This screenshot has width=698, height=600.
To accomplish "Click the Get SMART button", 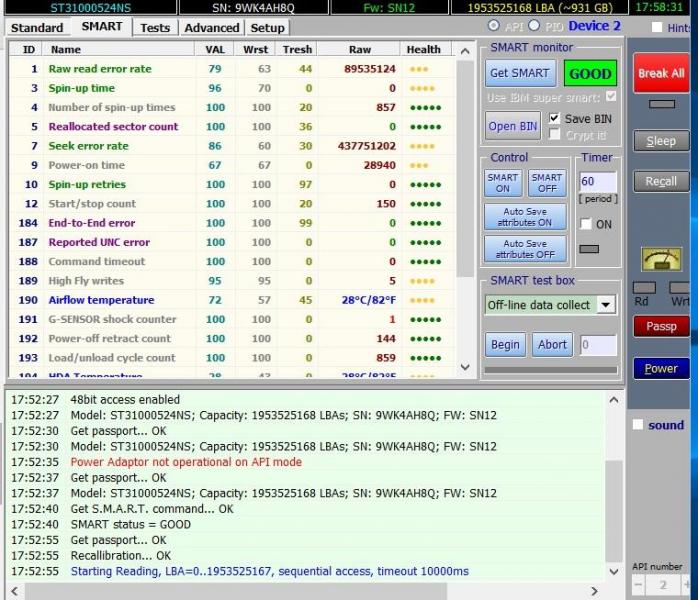I will 519,73.
